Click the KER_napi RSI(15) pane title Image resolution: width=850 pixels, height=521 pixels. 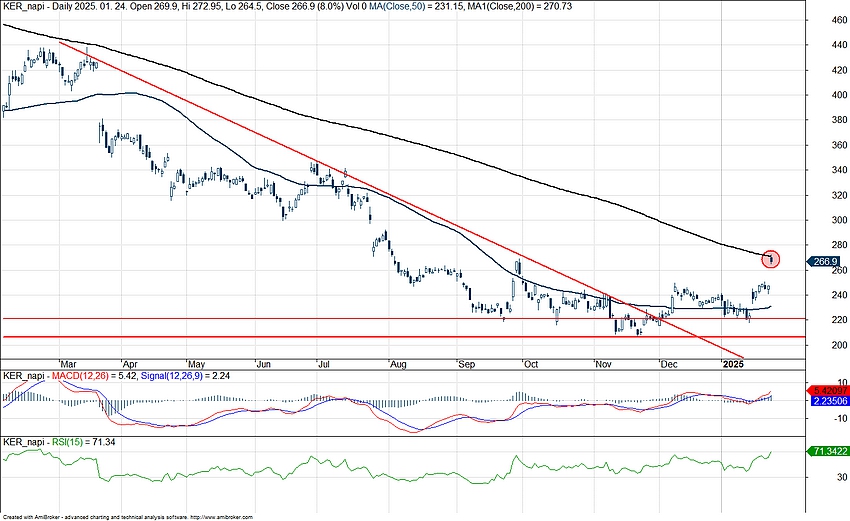coord(60,441)
